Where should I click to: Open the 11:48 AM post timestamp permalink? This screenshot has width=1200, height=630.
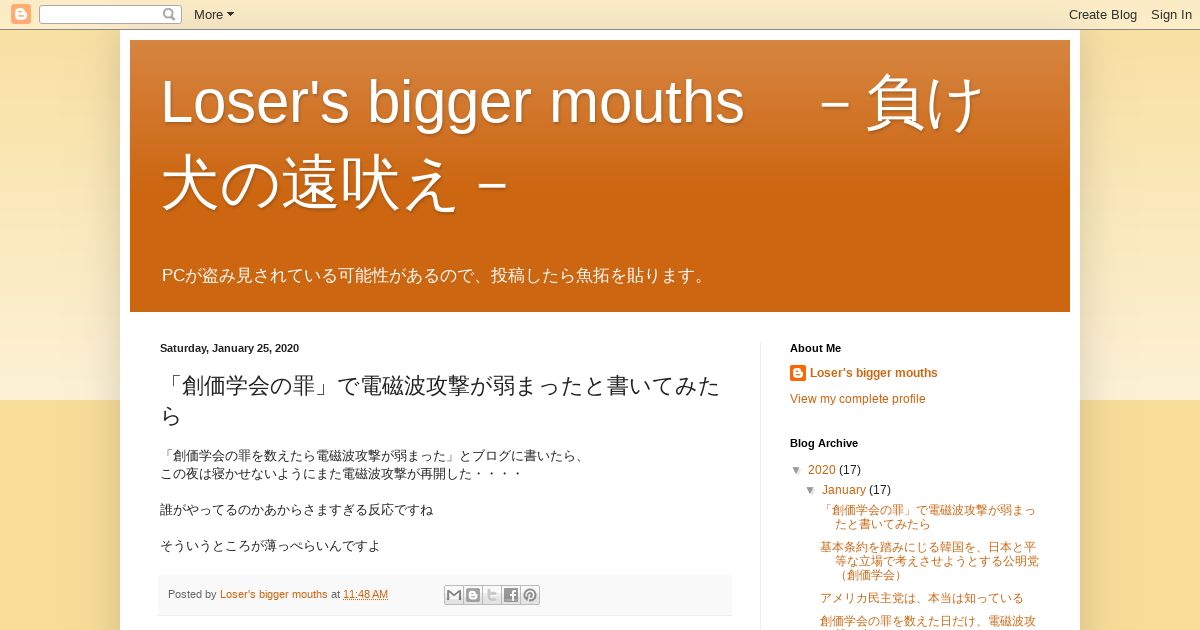pyautogui.click(x=365, y=594)
